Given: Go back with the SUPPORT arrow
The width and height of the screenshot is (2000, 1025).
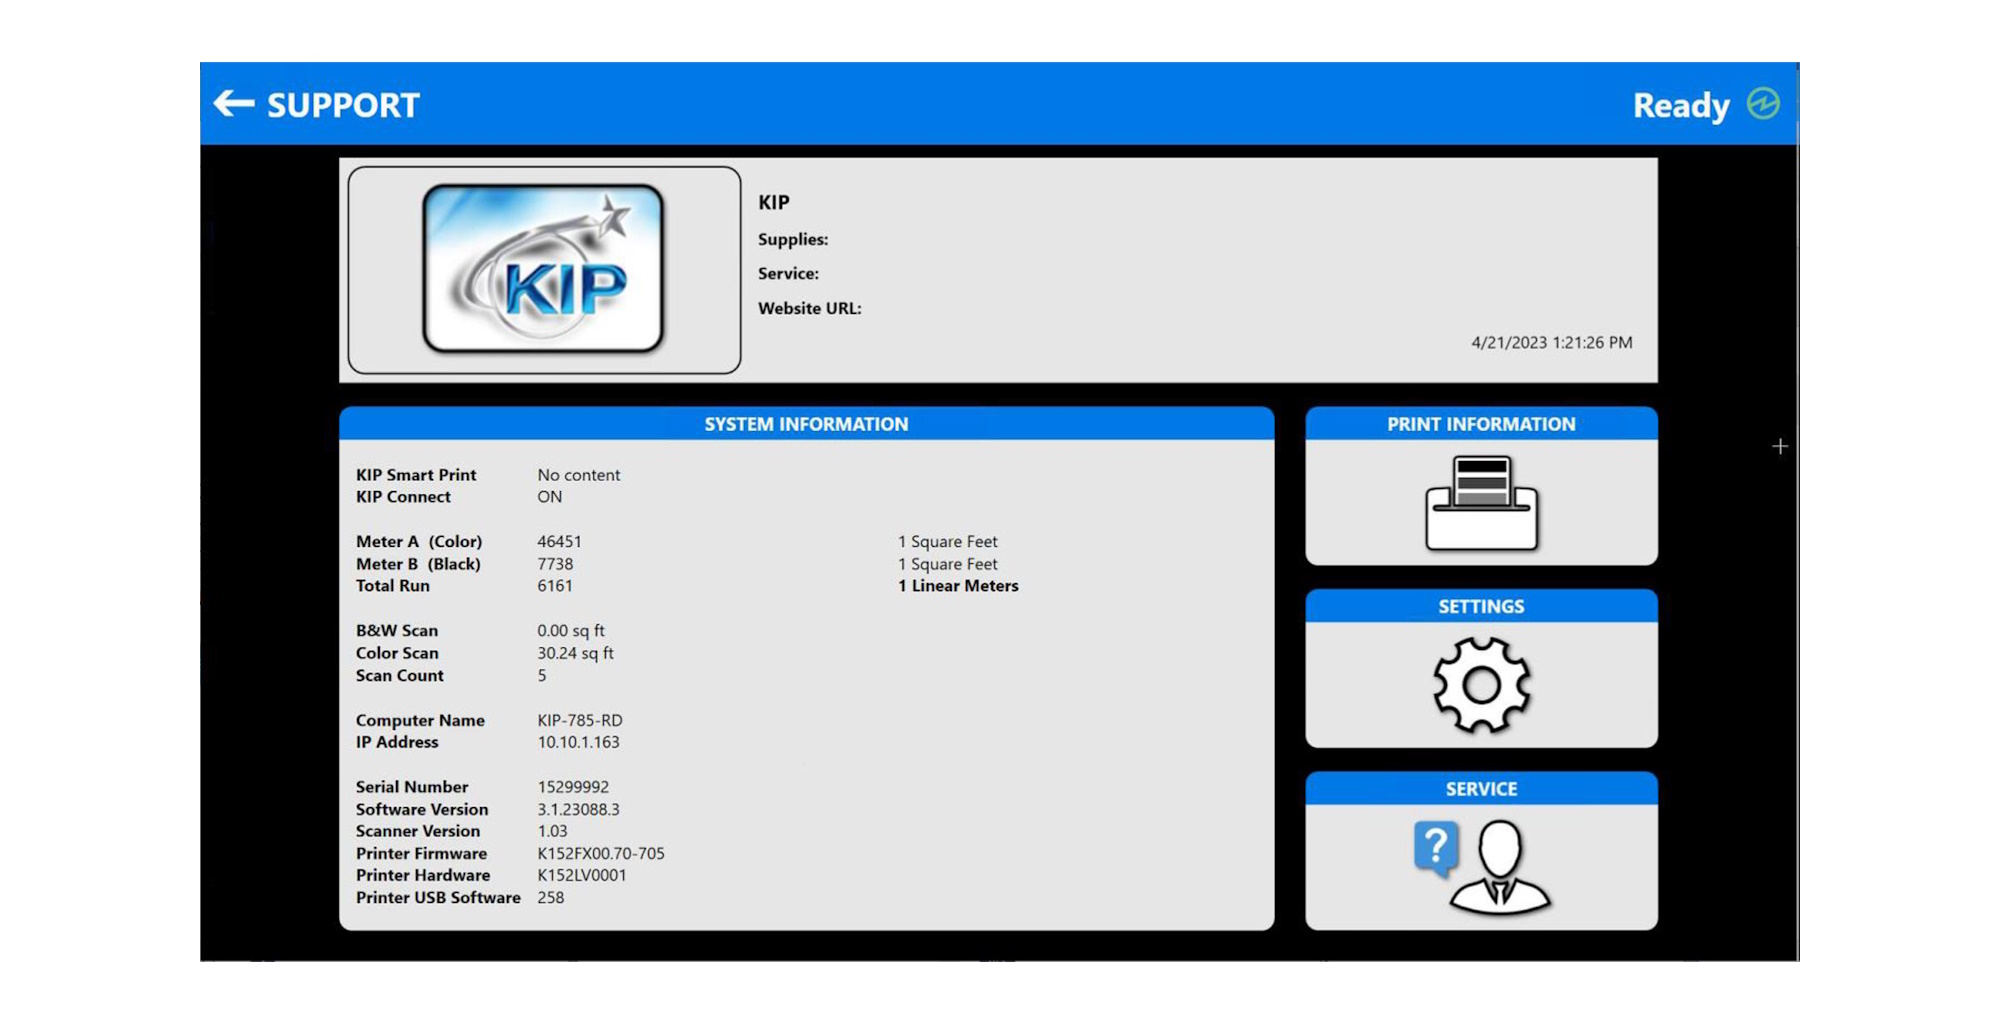Looking at the screenshot, I should (234, 104).
